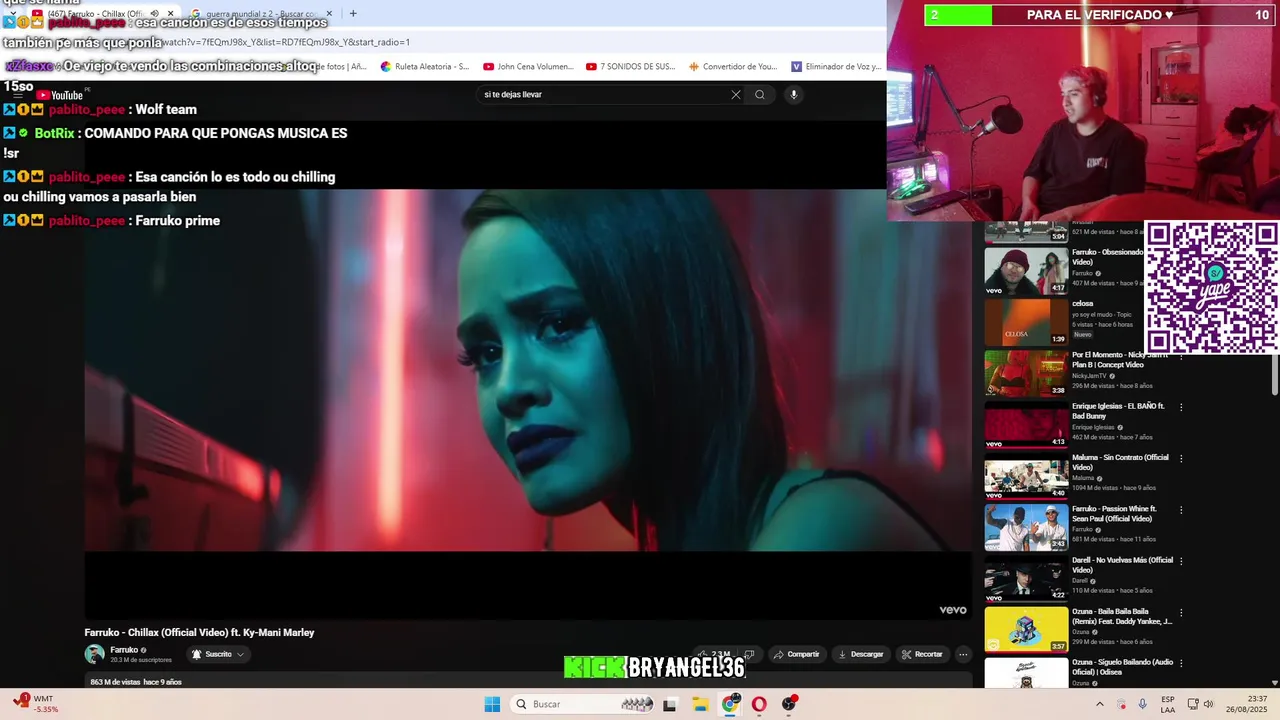The width and height of the screenshot is (1280, 720).
Task: Open Task View from the taskbar
Action: click(670, 704)
